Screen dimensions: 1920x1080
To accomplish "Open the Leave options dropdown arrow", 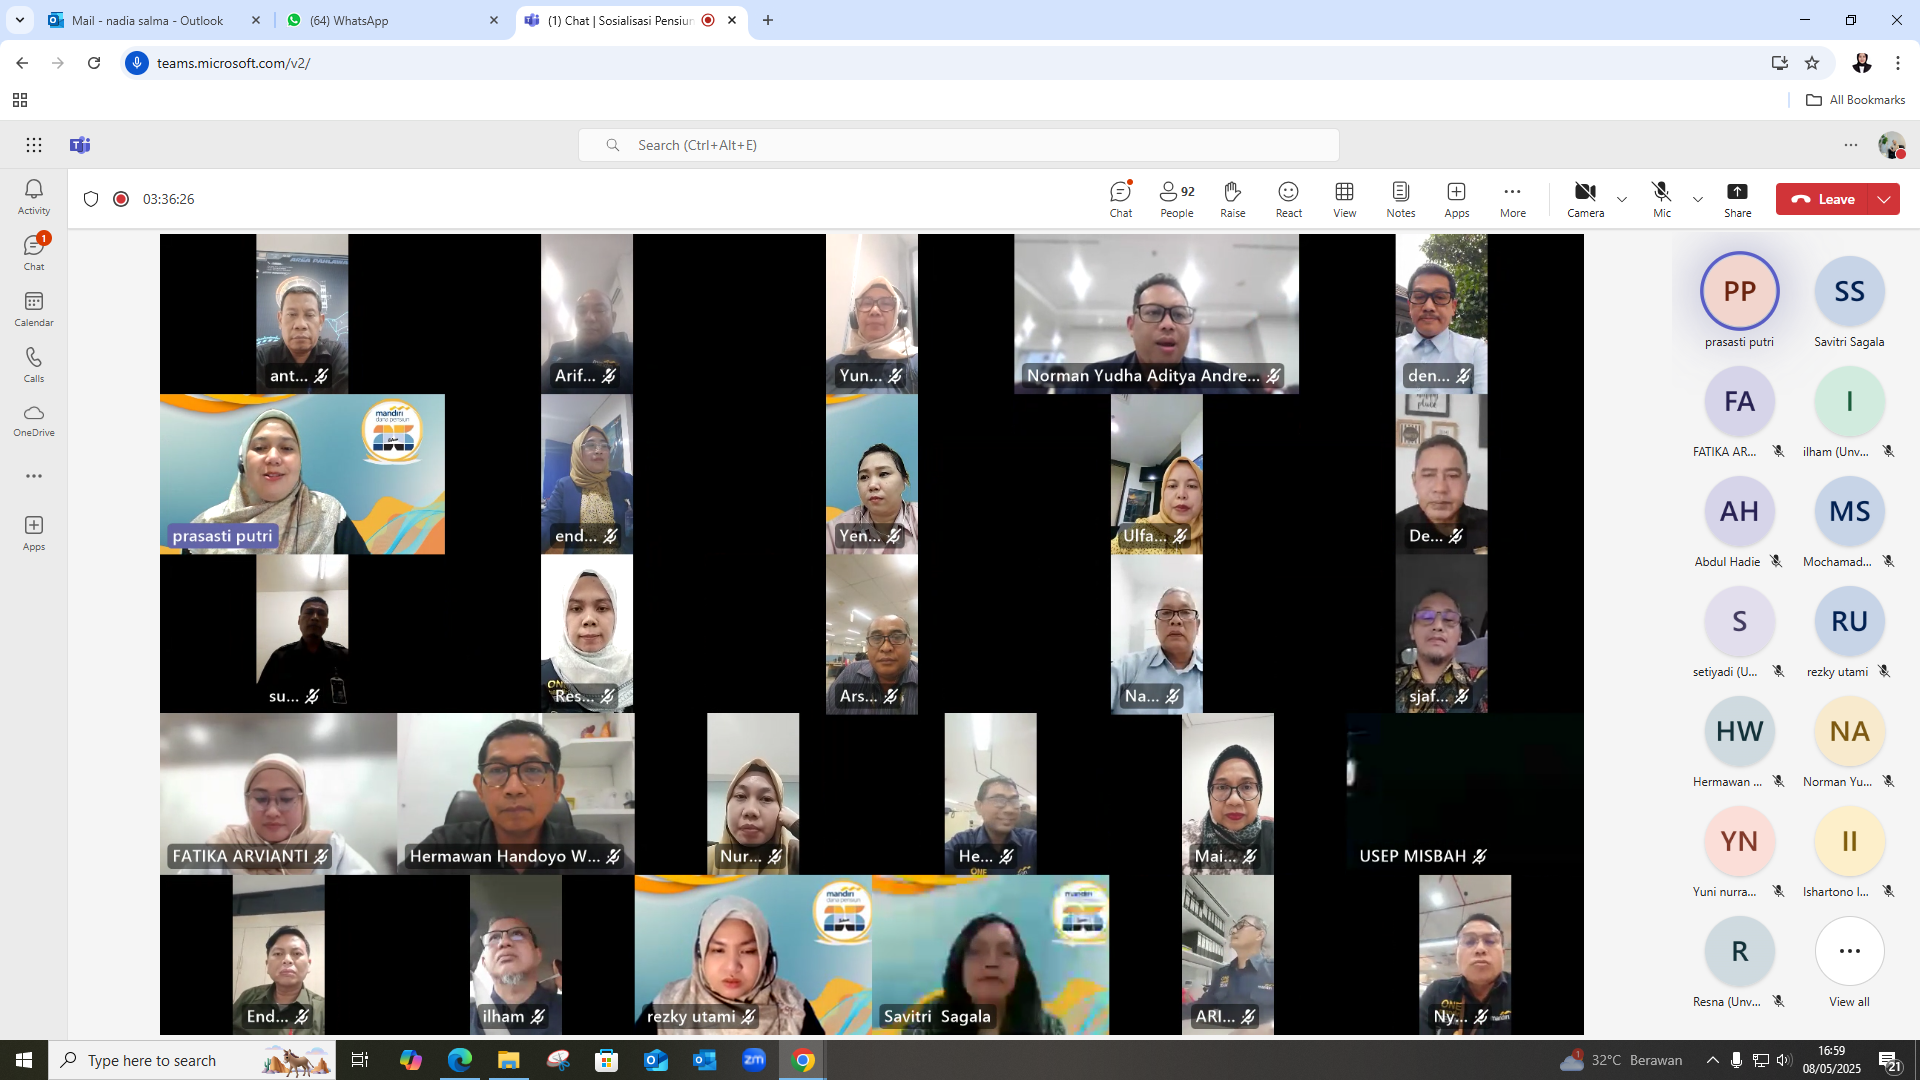I will (1884, 199).
